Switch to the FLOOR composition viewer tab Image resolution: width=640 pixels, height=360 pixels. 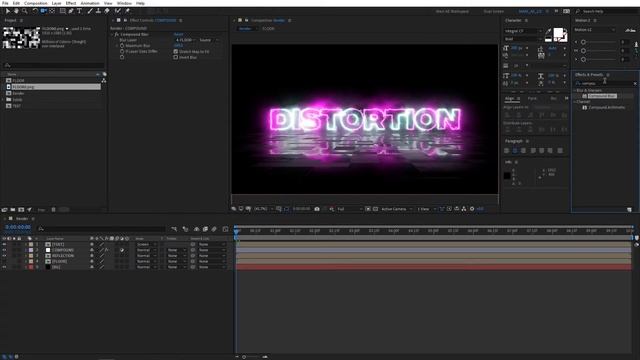coord(268,29)
